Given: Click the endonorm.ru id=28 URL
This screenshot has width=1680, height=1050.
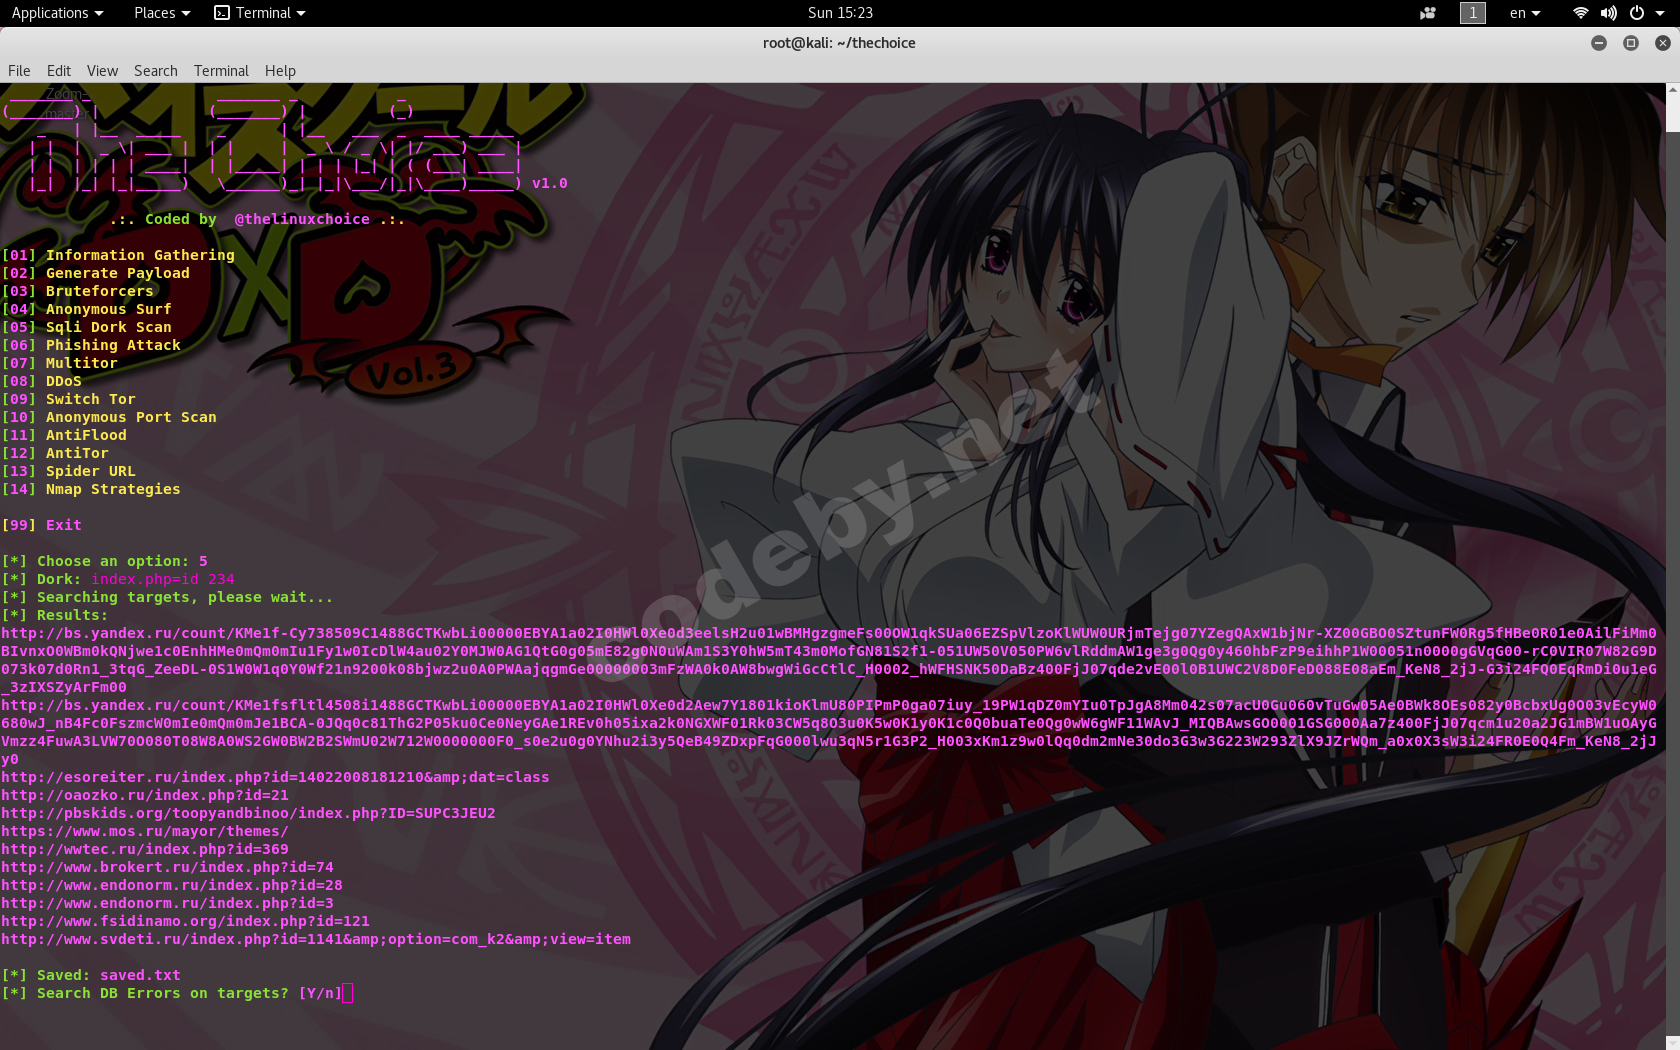Looking at the screenshot, I should click(x=172, y=885).
